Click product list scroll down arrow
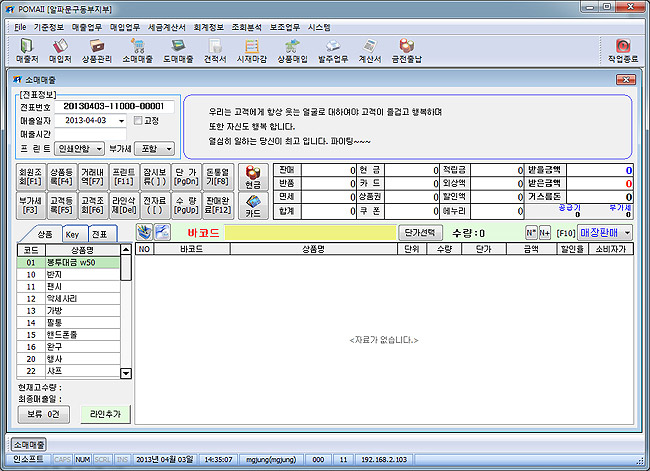This screenshot has height=471, width=650. coord(126,373)
